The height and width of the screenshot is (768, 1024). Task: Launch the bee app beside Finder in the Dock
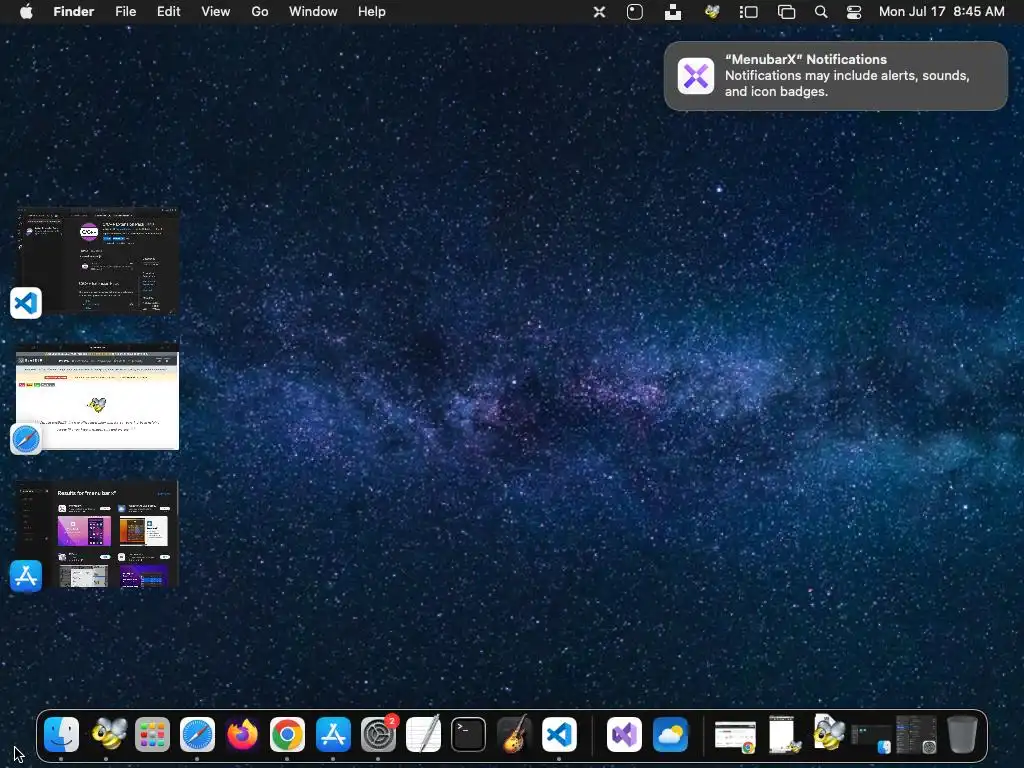point(107,735)
